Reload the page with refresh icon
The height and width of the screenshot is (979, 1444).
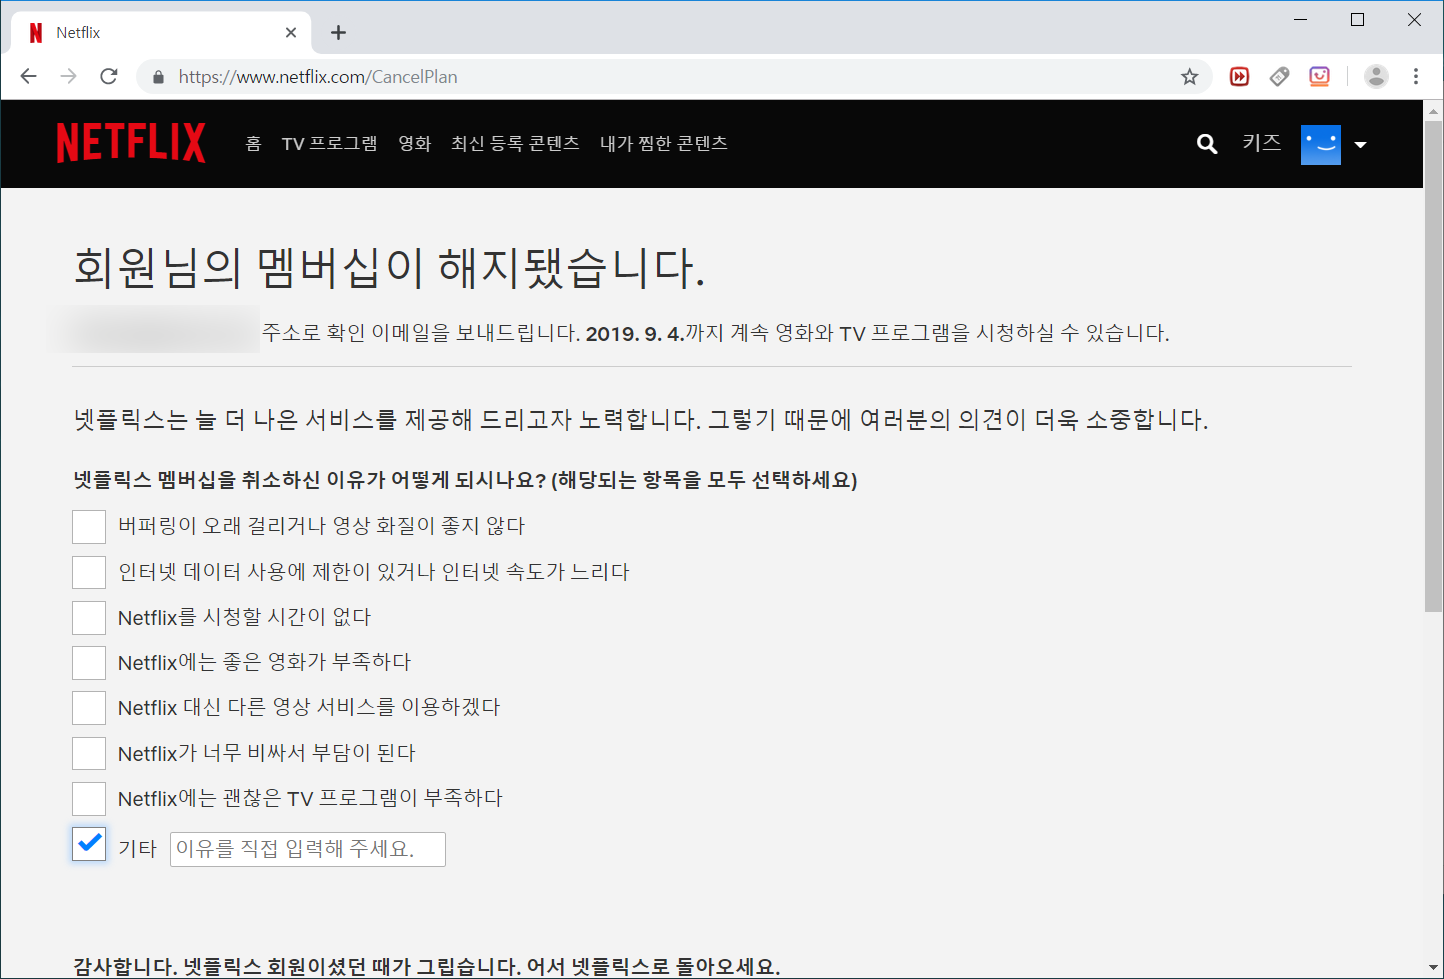(109, 76)
